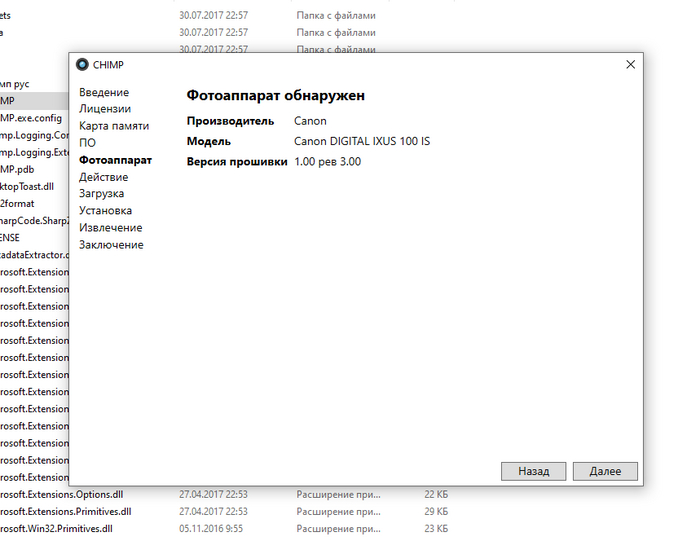Go to the Загрузка step
Image resolution: width=700 pixels, height=541 pixels.
click(101, 194)
